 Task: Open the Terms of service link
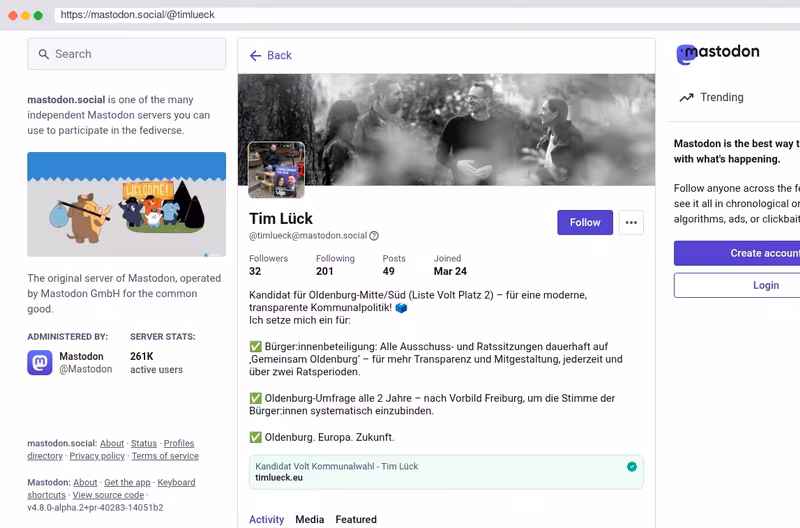[x=165, y=456]
